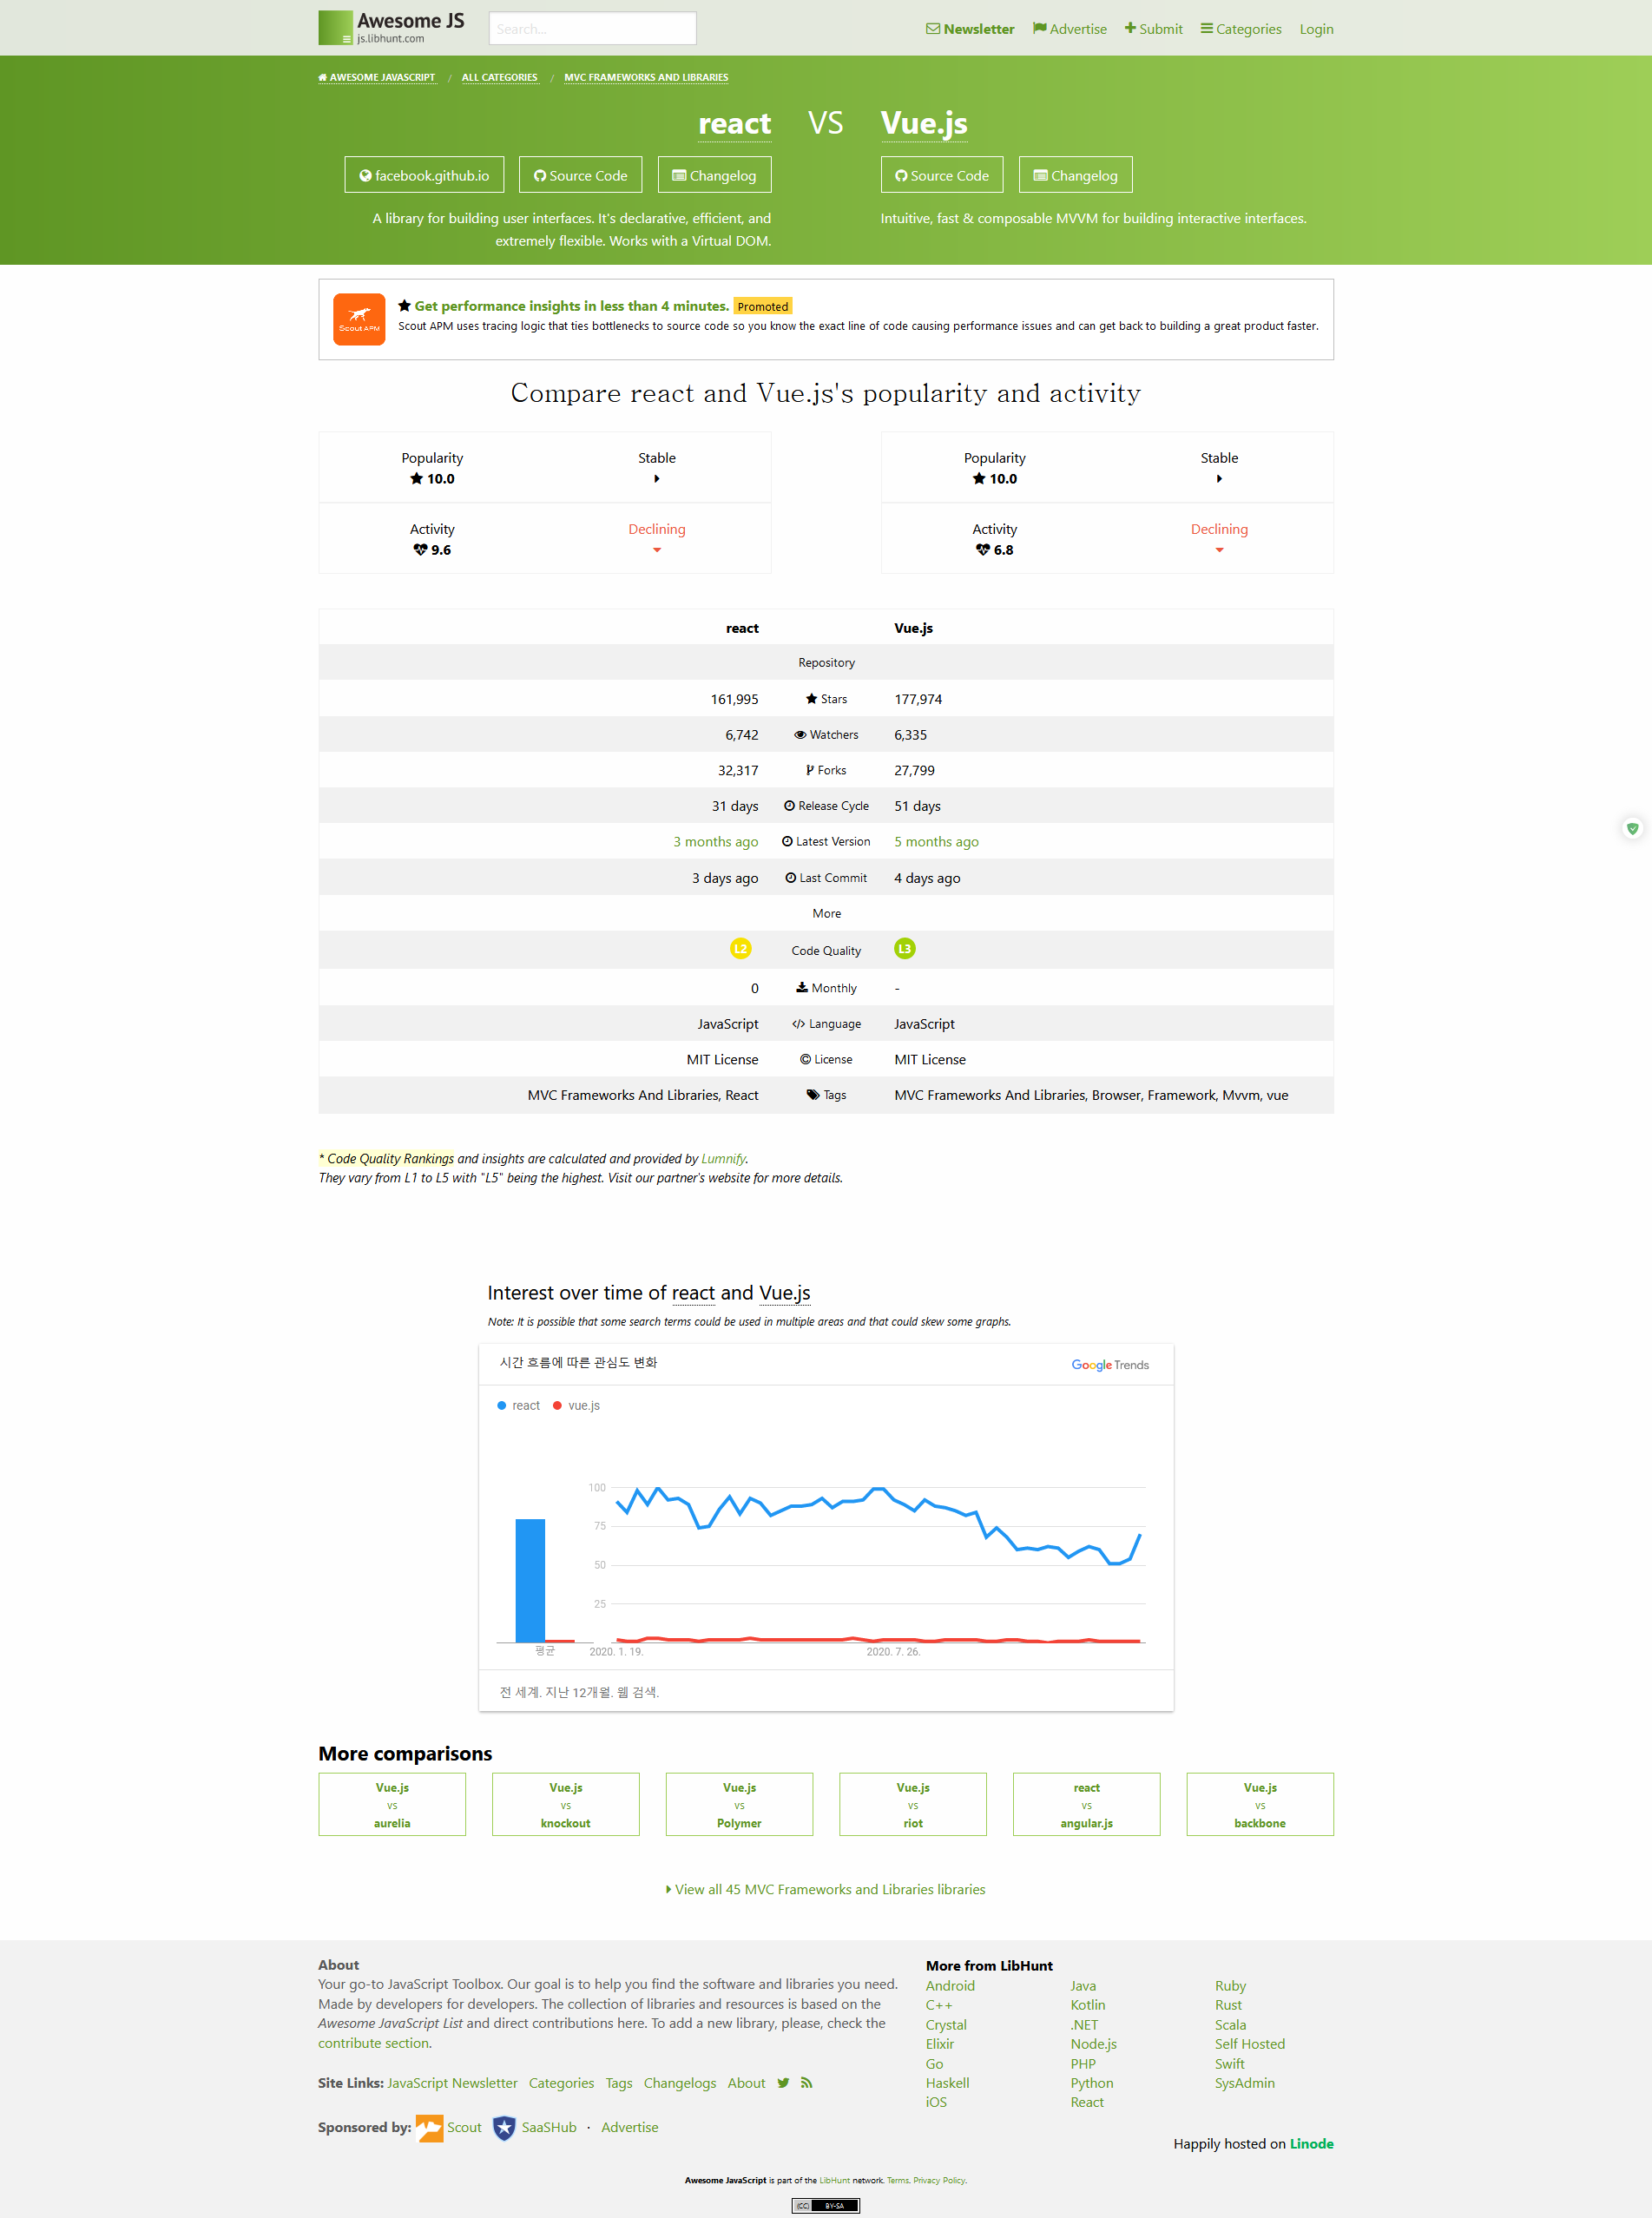Click the footer RSS feed icon

806,2083
